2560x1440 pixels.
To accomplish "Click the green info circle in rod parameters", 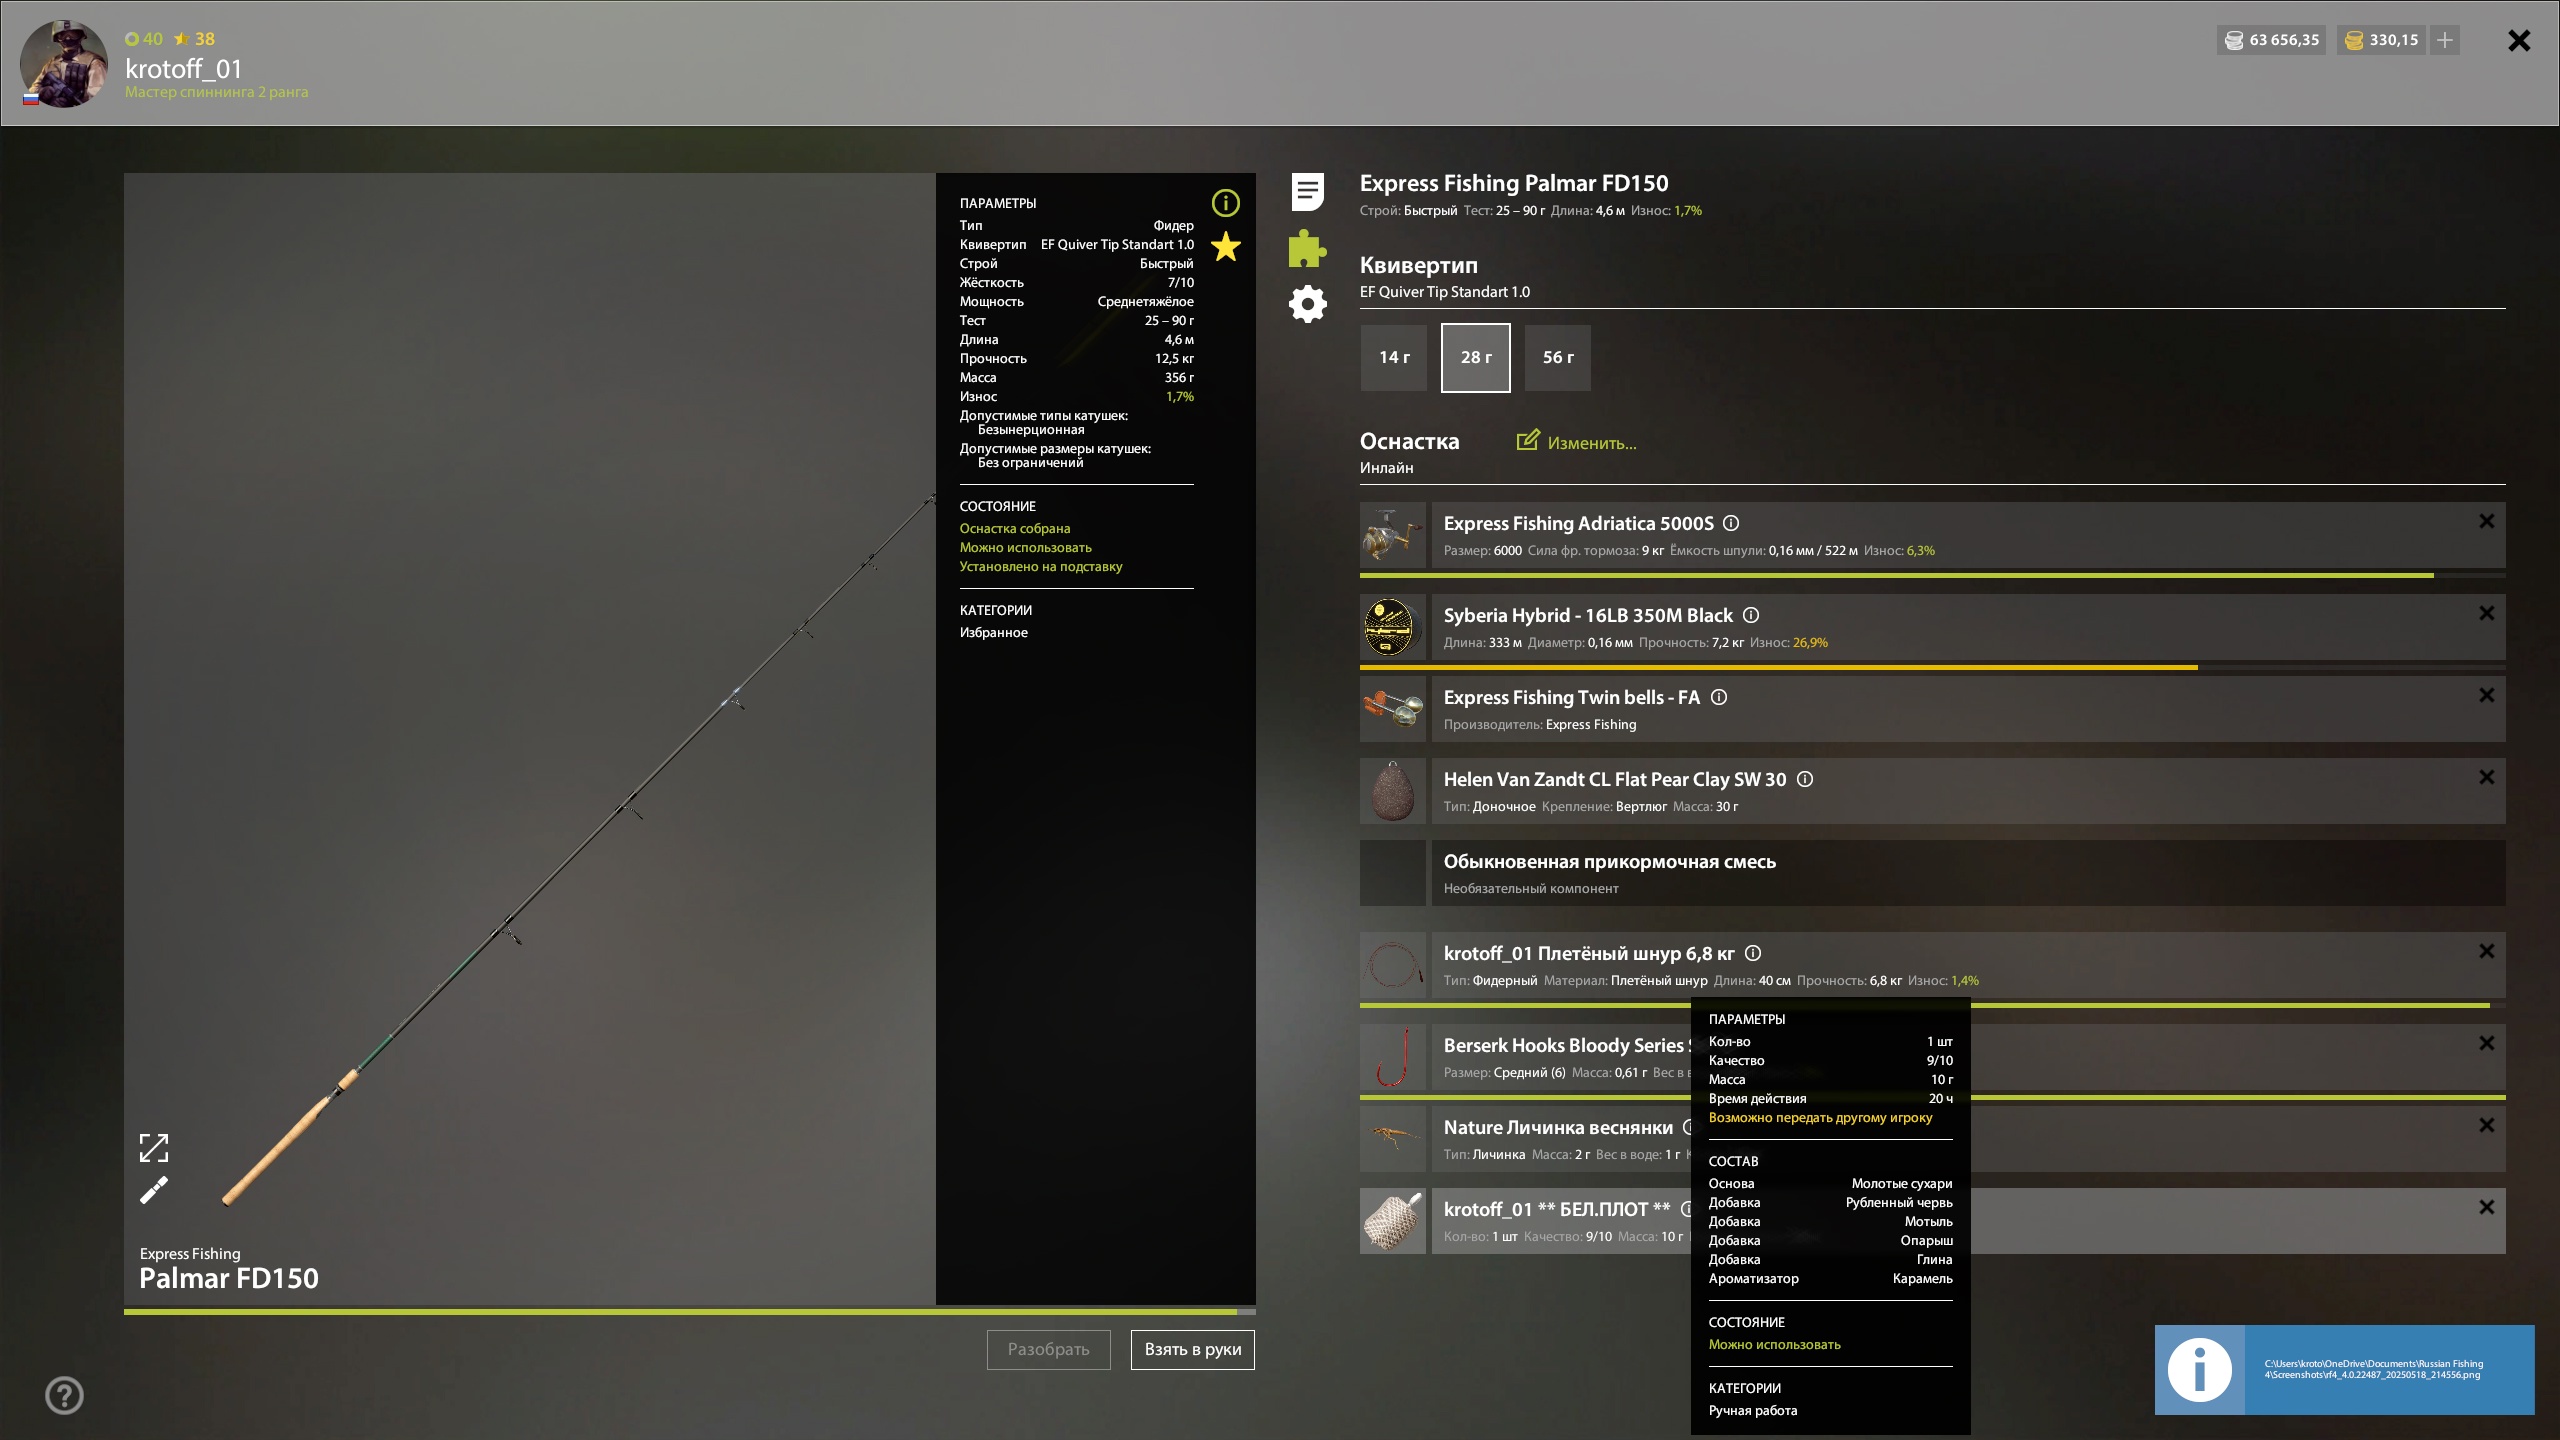I will point(1226,203).
